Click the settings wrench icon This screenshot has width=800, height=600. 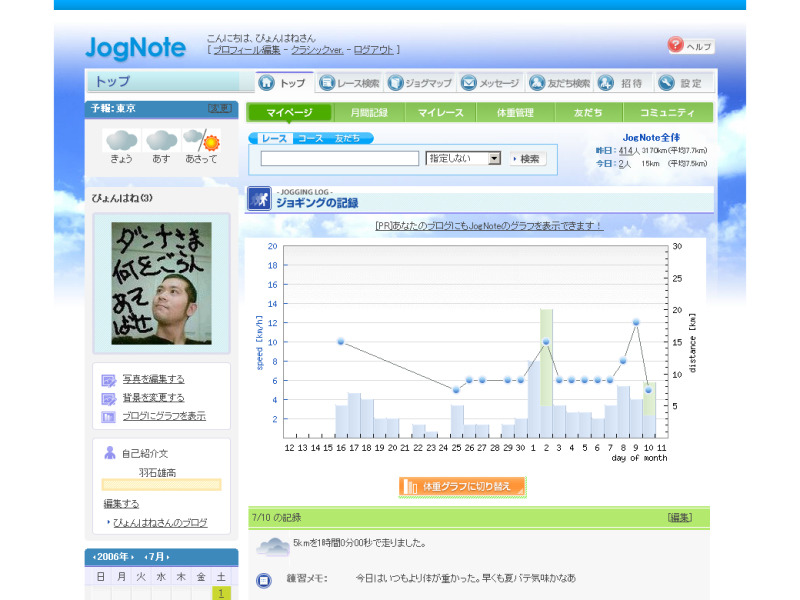coord(666,83)
